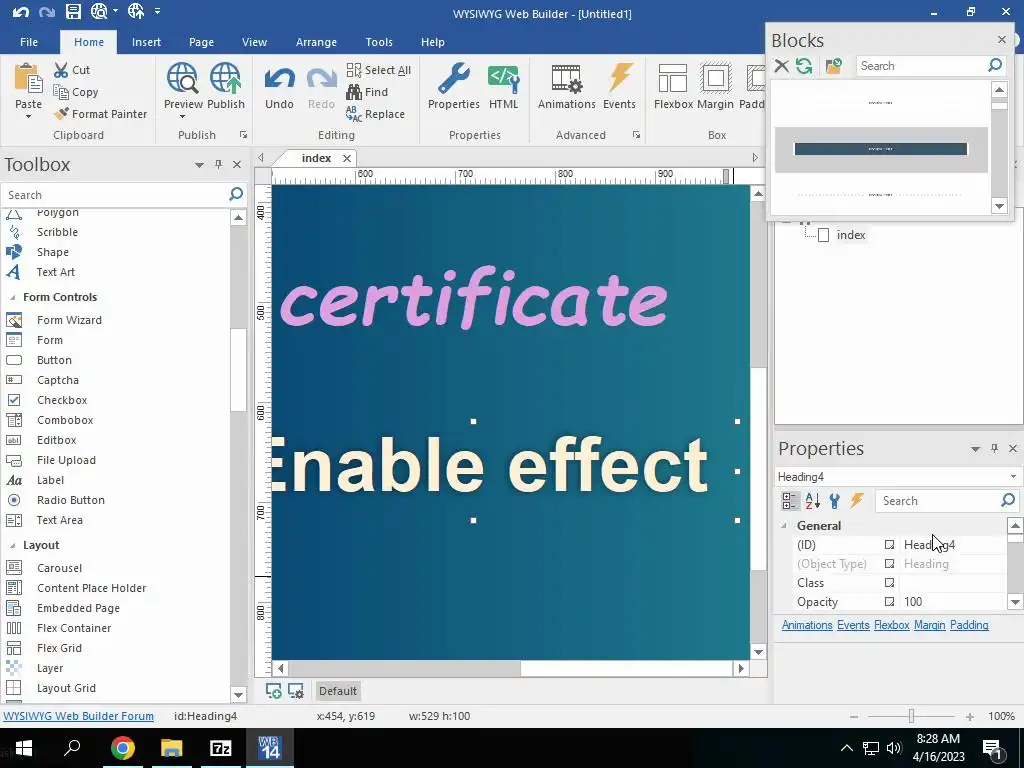Toggle pin on the Properties panel
The width and height of the screenshot is (1024, 768).
click(x=994, y=448)
